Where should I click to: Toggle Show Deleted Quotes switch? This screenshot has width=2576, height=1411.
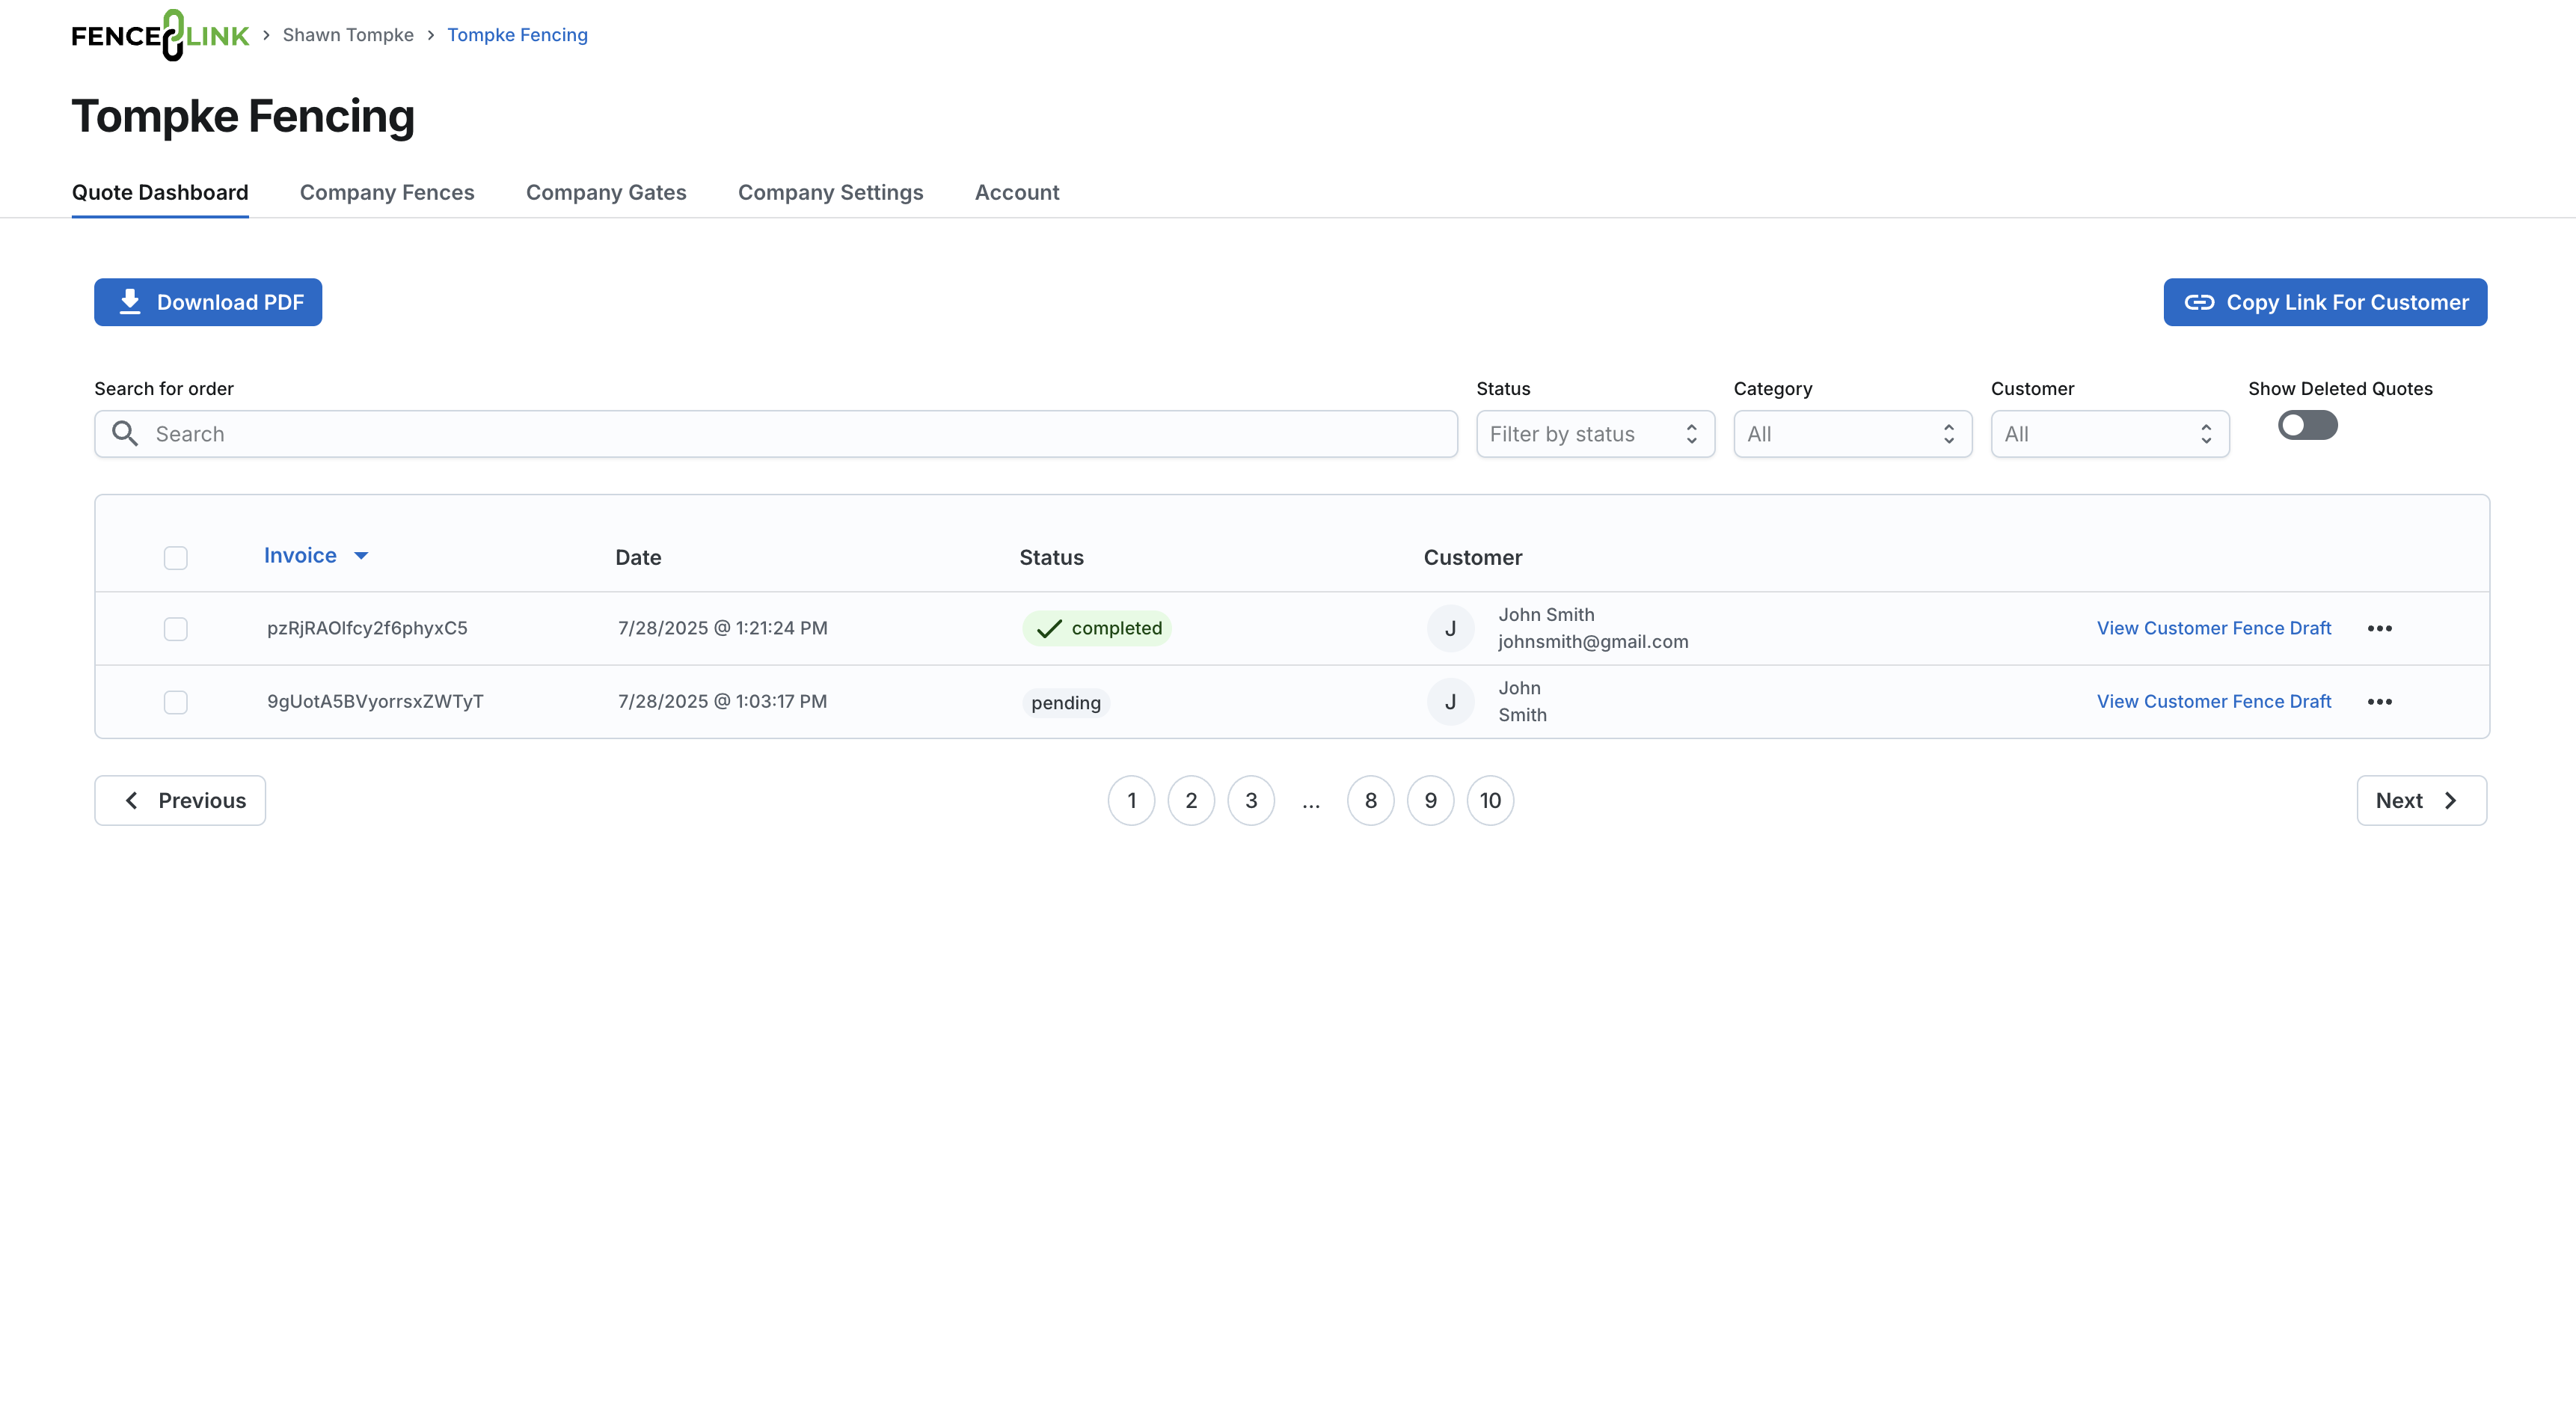click(x=2307, y=425)
